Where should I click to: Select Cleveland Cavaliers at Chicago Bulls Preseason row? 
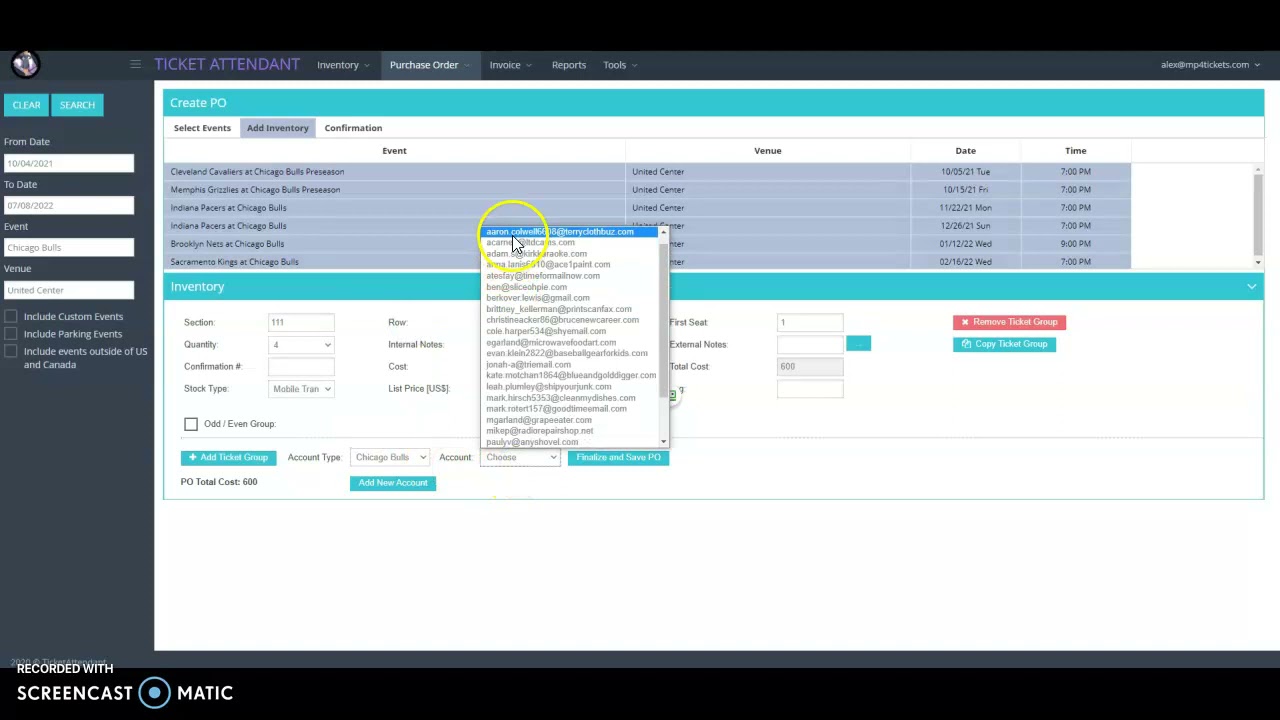click(648, 172)
